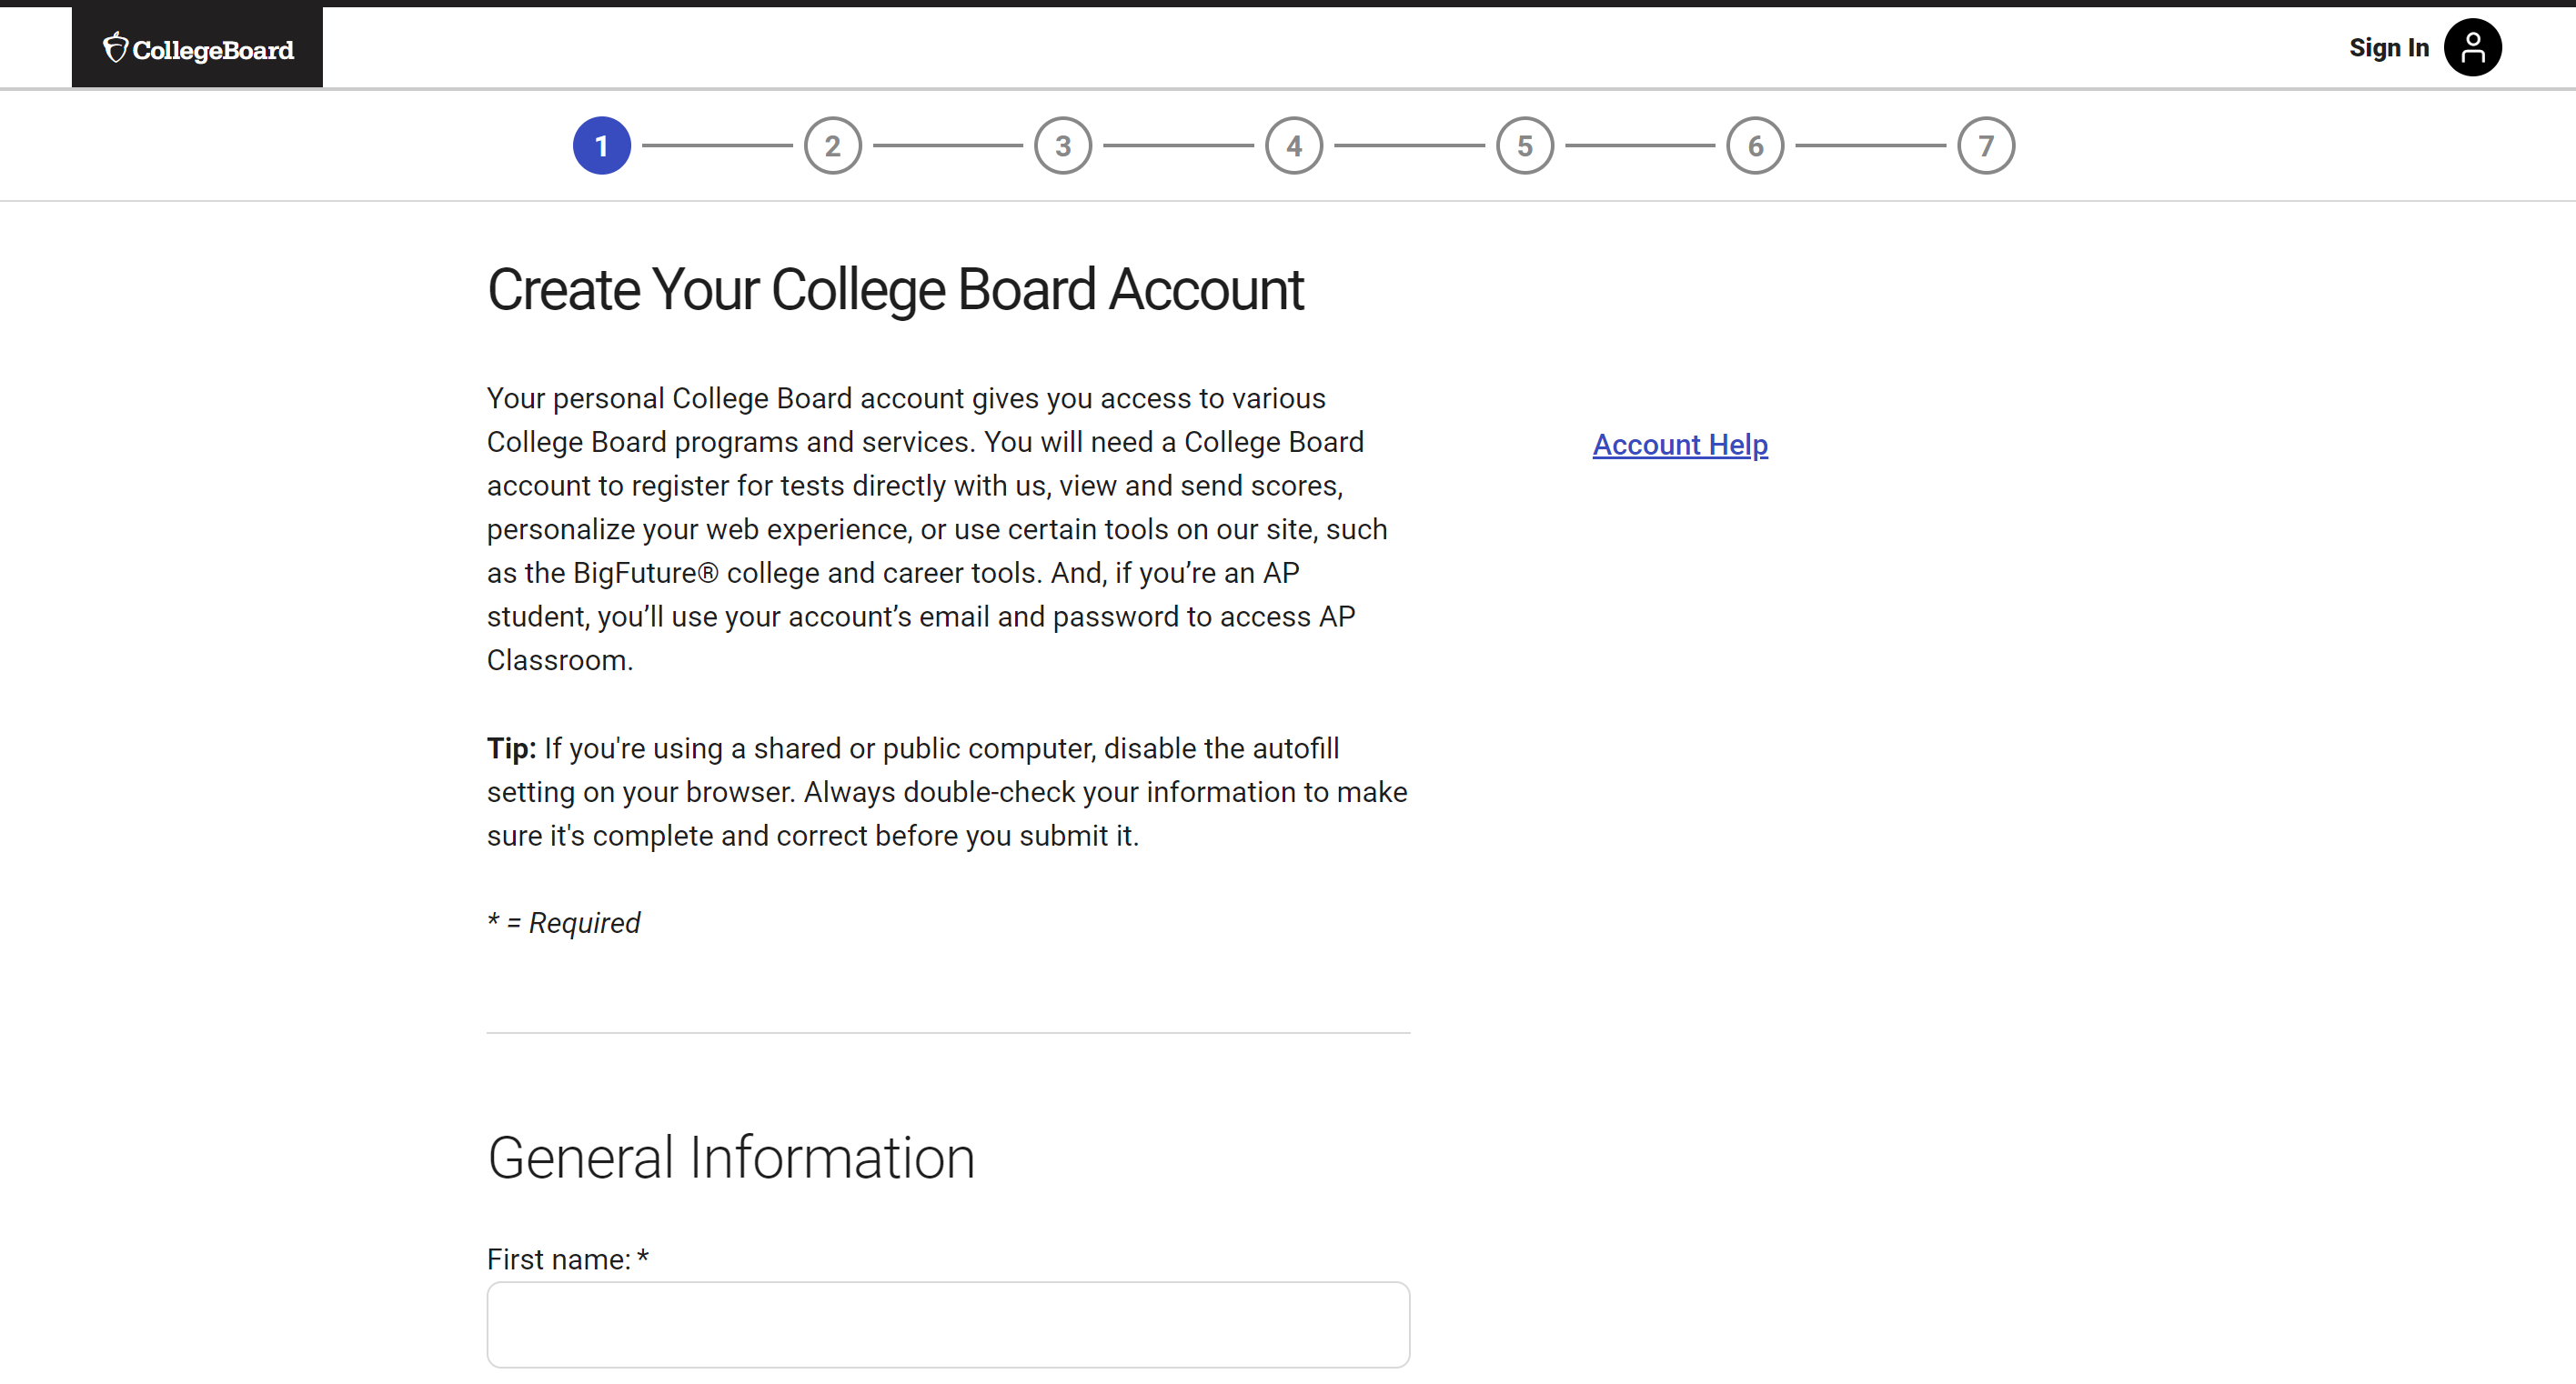
Task: Jump to final step 7 circle
Action: click(x=1986, y=146)
